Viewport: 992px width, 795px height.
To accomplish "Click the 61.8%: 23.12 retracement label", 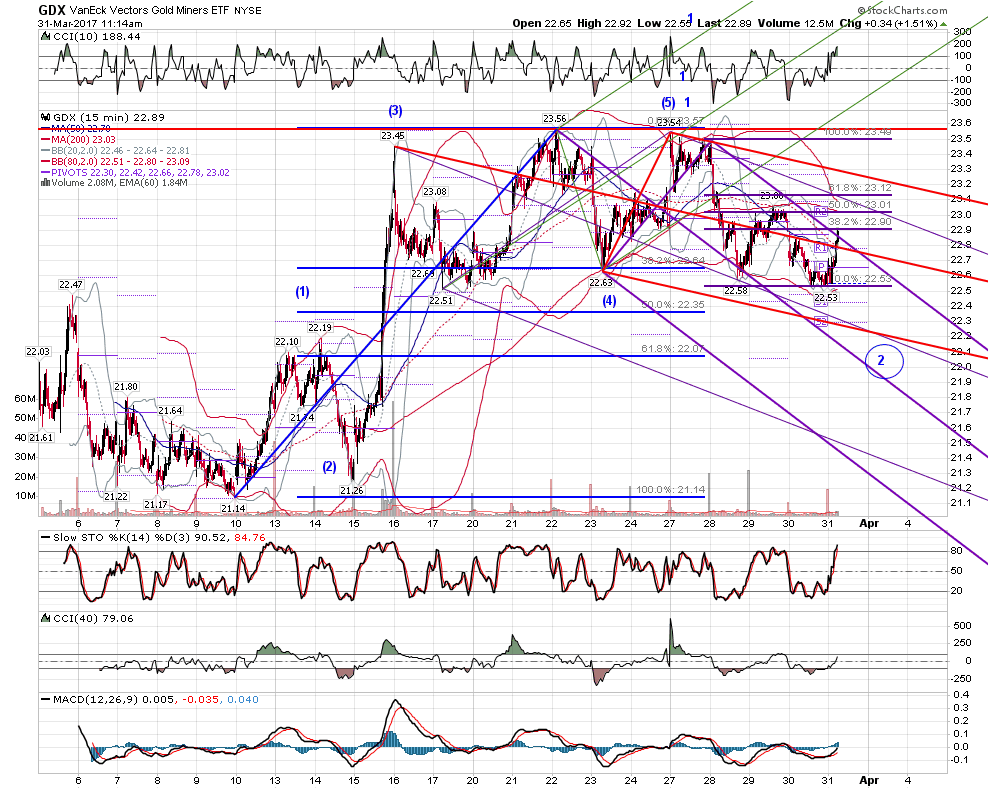I will (x=860, y=188).
